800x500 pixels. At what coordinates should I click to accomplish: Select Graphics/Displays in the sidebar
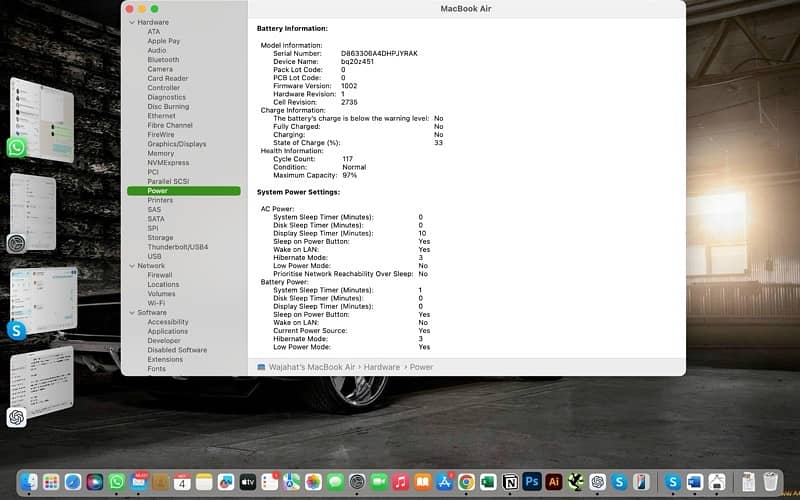(176, 144)
